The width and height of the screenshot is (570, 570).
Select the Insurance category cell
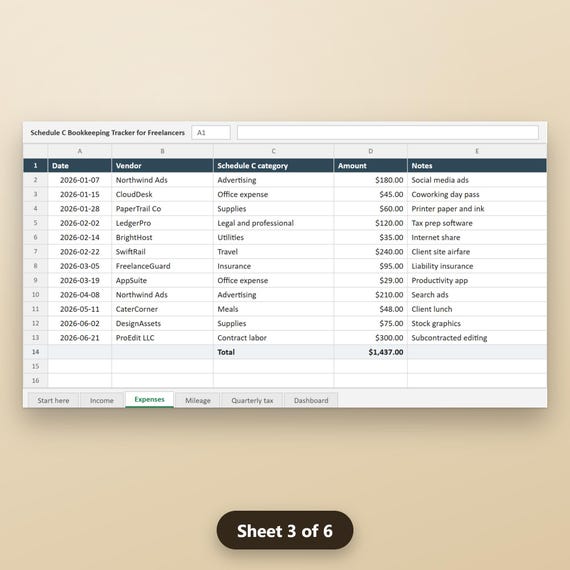[273, 266]
